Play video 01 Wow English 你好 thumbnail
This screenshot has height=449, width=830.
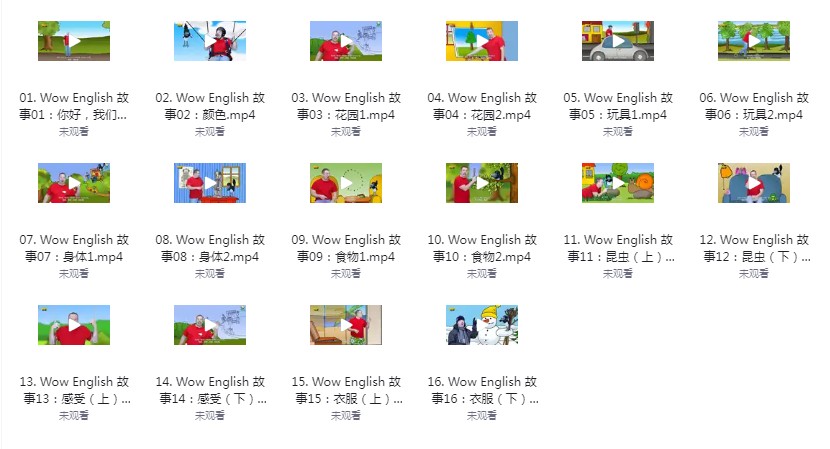click(74, 41)
